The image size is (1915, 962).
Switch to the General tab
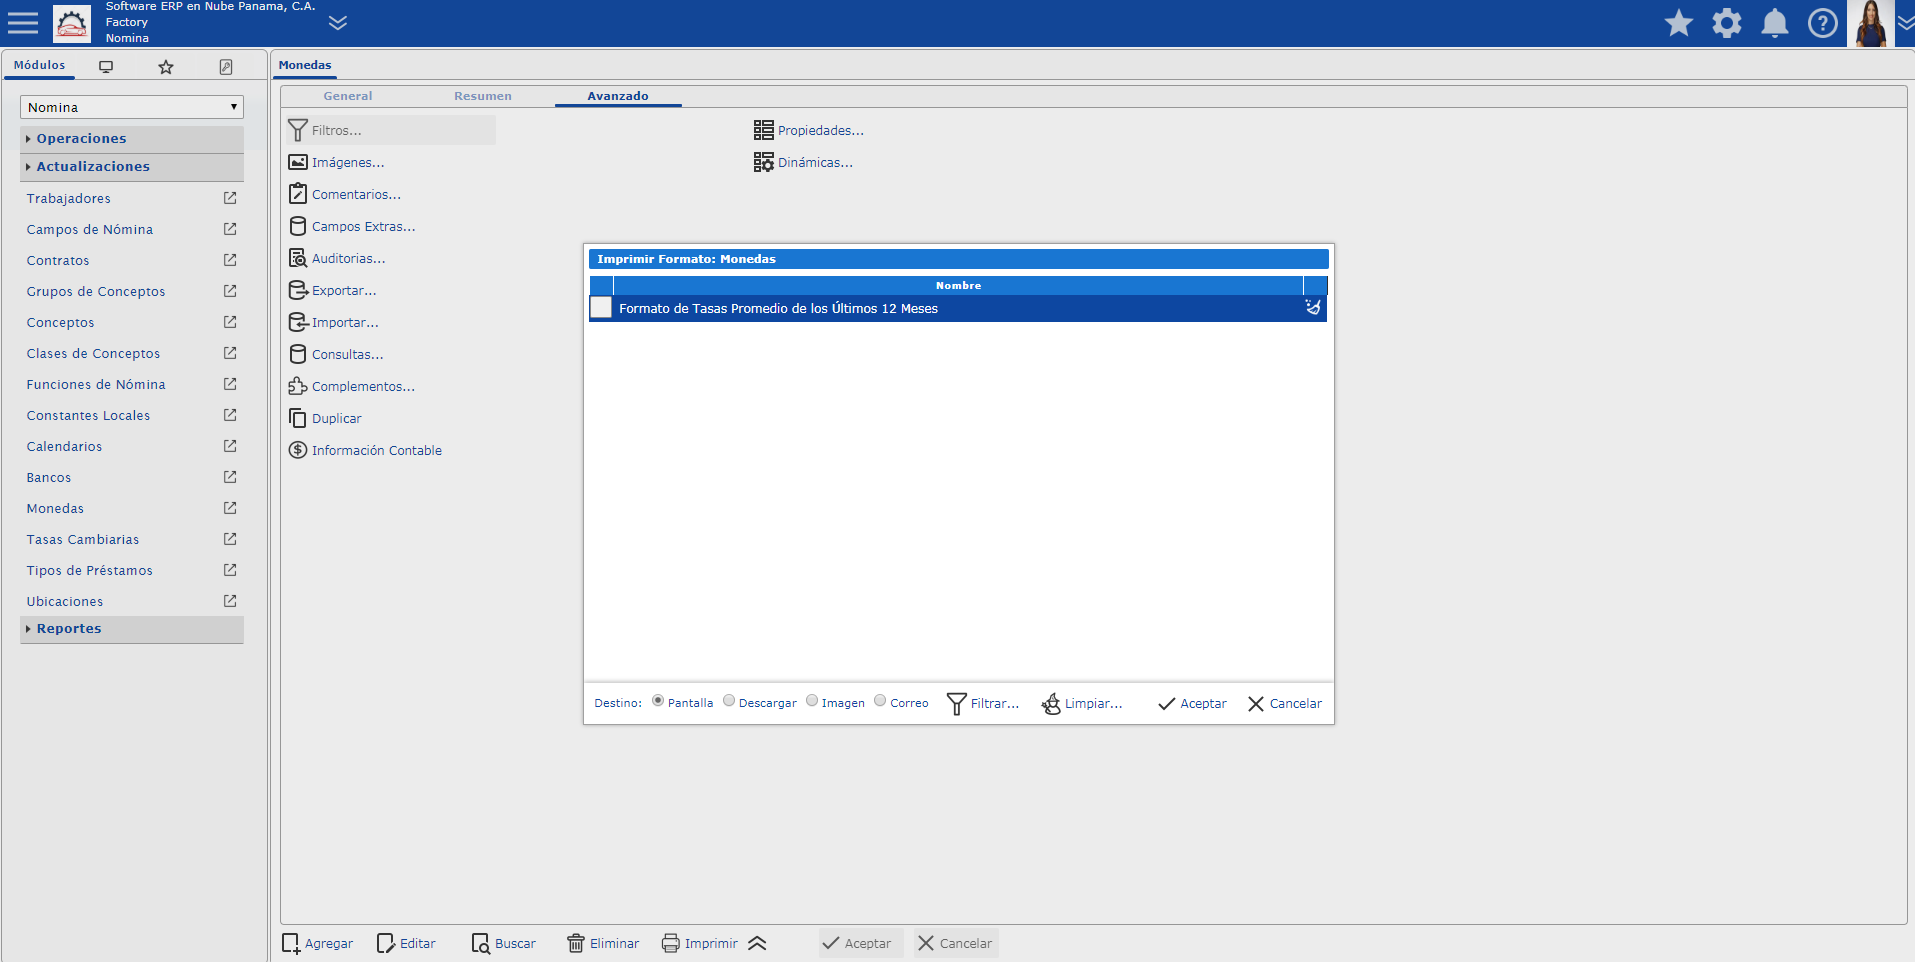(348, 96)
